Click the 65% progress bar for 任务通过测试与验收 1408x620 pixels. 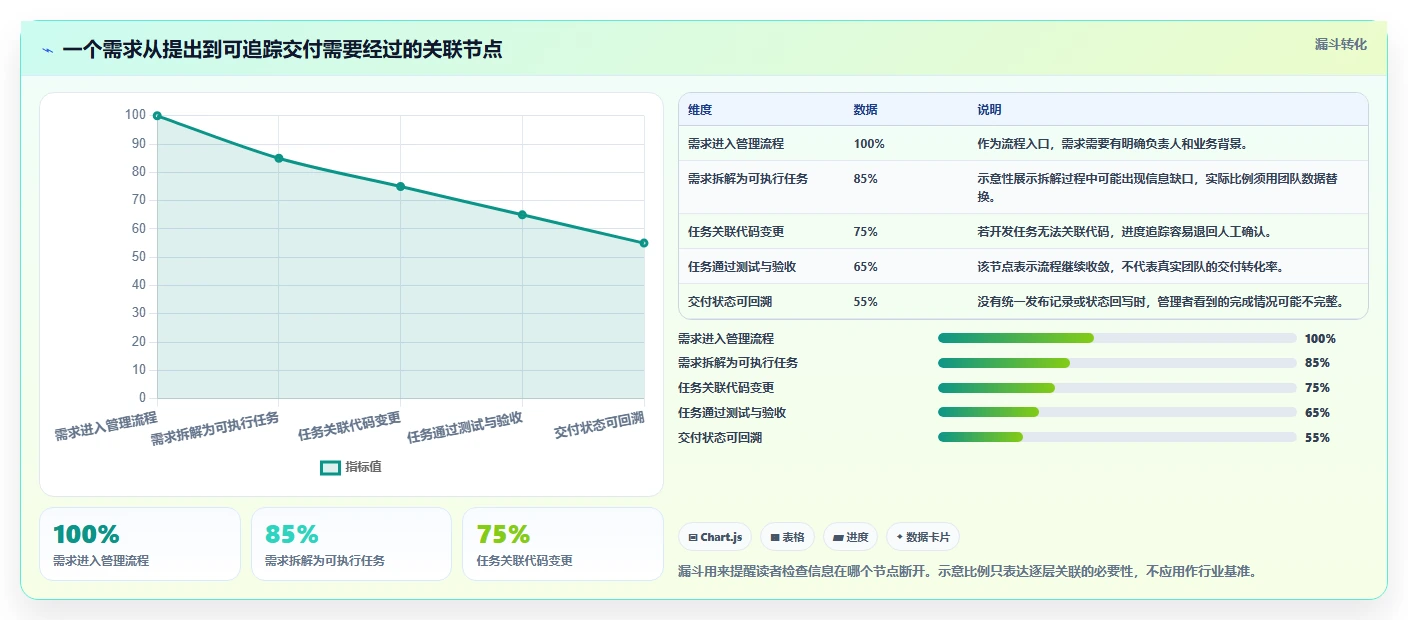click(1117, 412)
